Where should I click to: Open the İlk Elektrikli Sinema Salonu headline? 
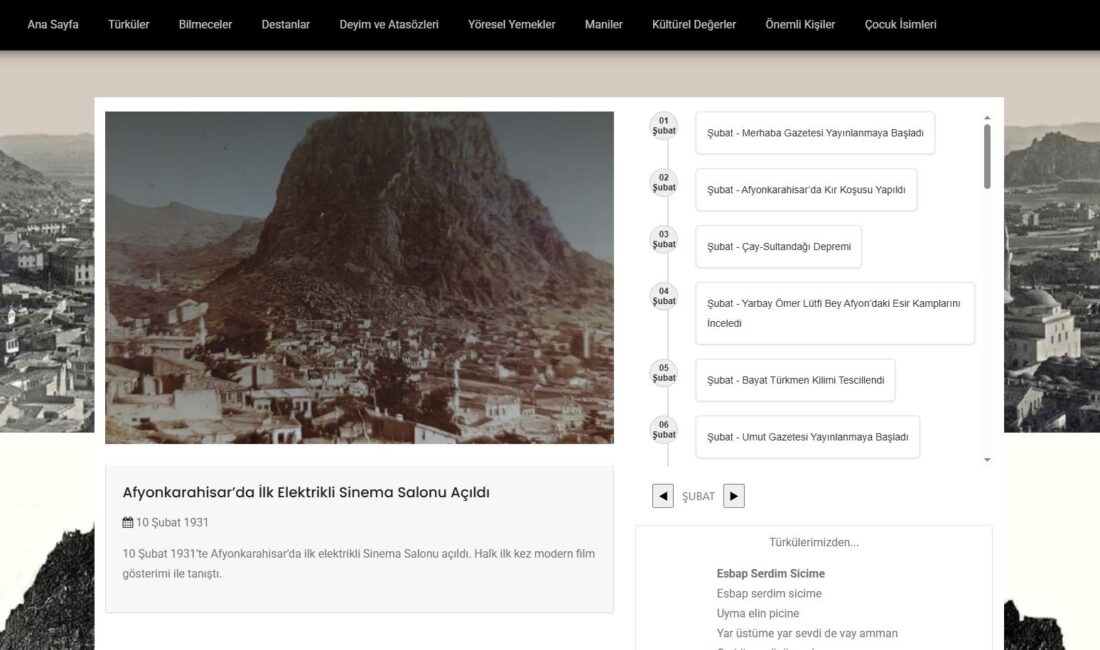click(x=306, y=492)
